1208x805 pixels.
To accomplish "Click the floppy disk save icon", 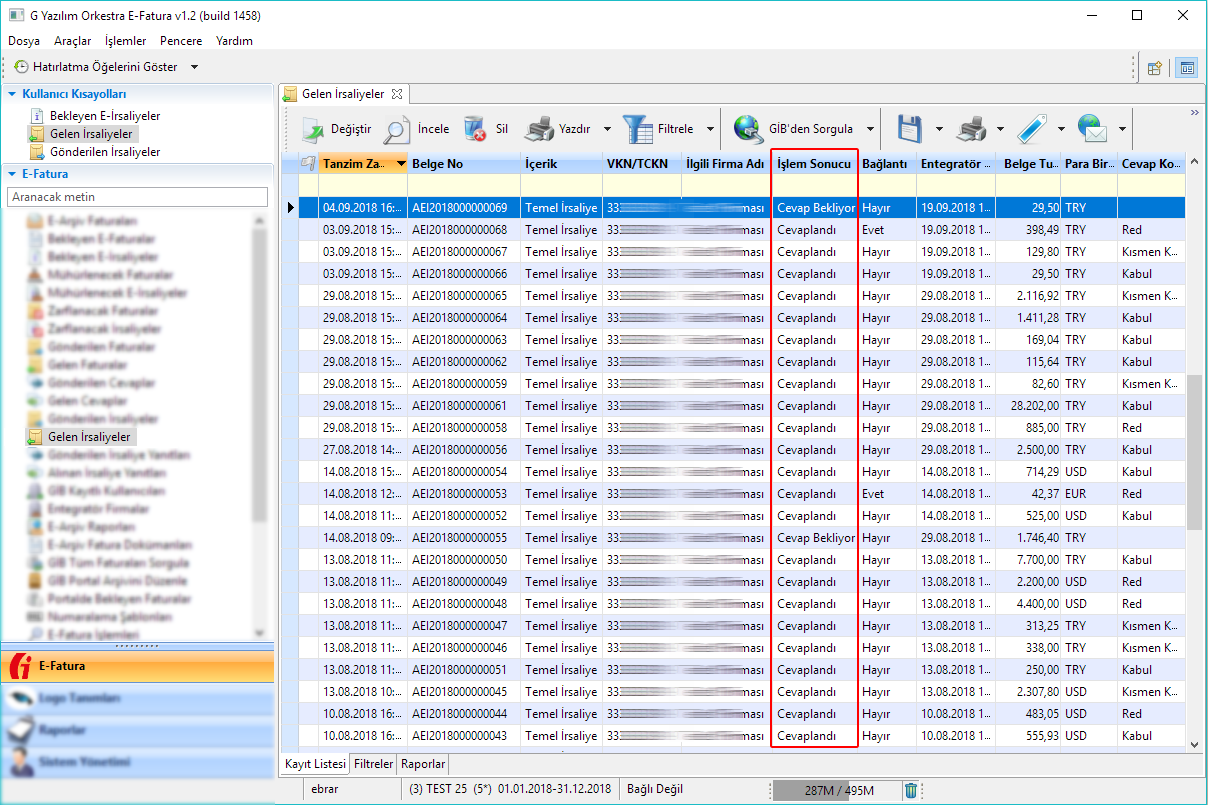I will point(909,129).
